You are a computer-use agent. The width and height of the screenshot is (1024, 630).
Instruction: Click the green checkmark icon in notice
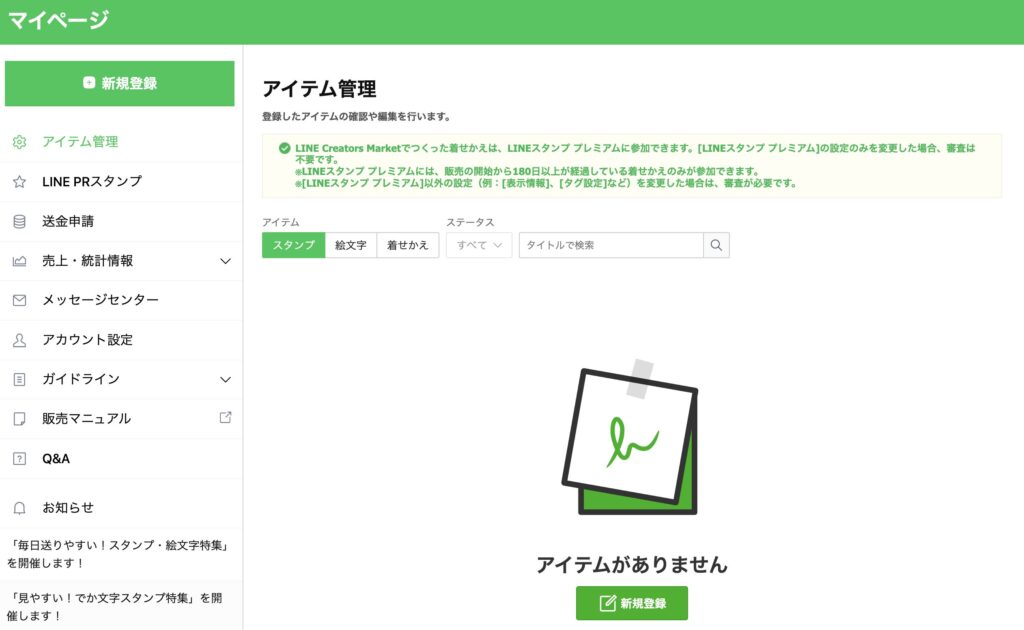pos(285,148)
